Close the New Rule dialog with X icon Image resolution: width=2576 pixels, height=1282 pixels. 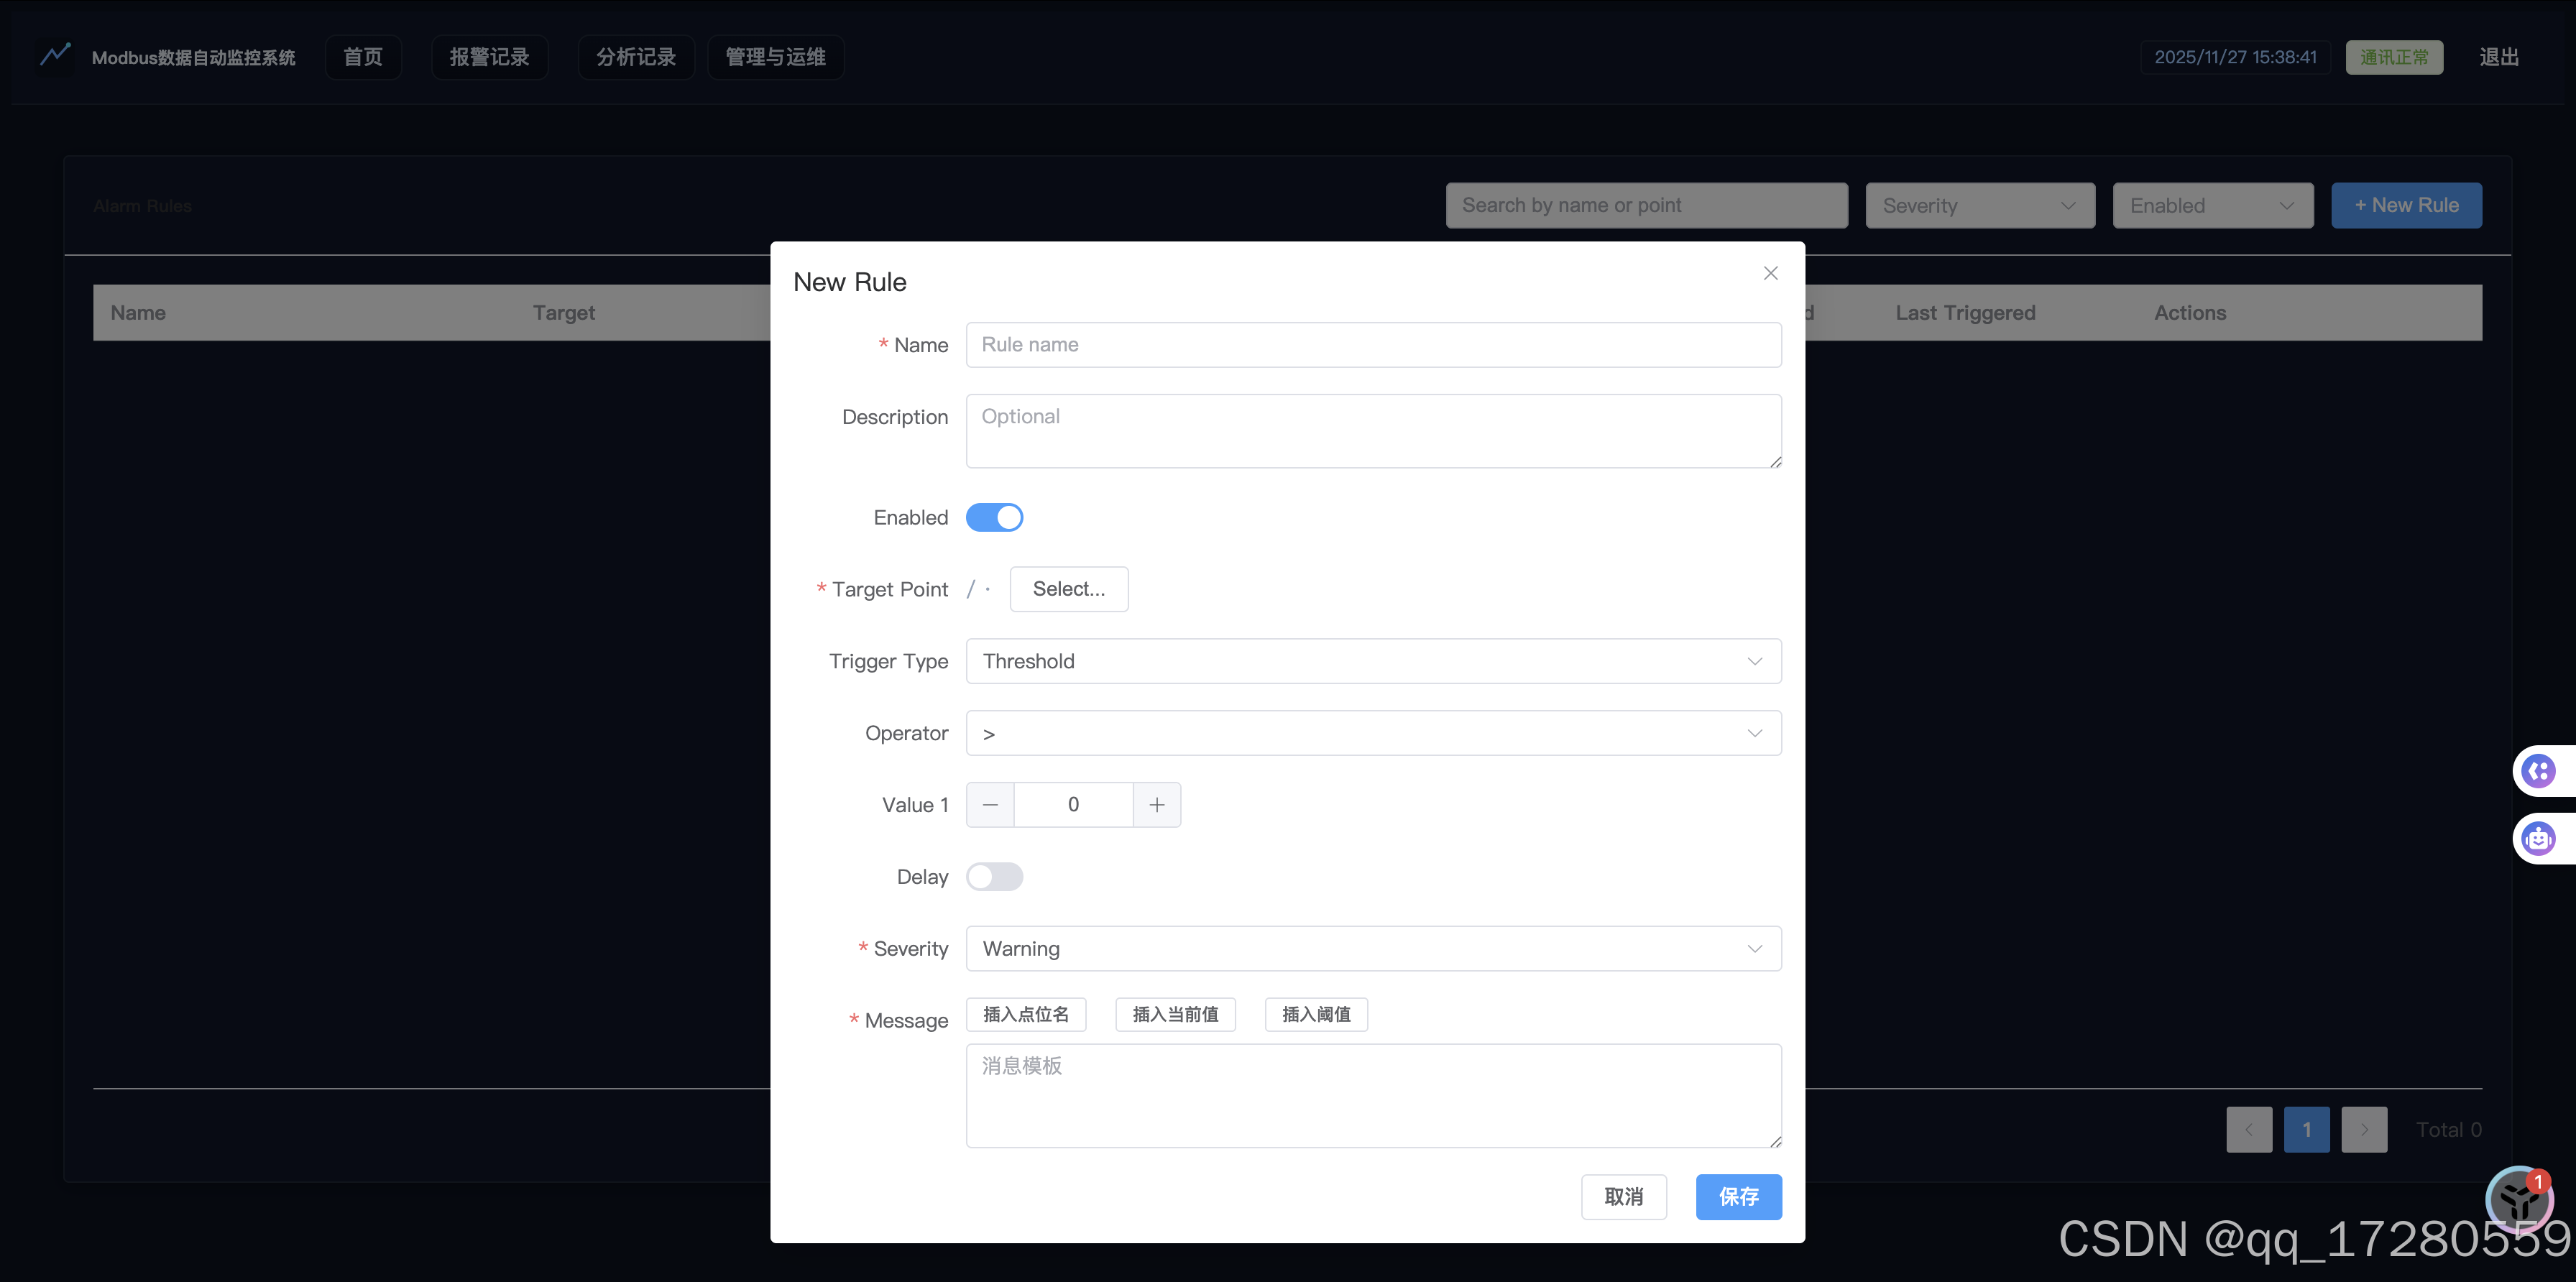point(1770,273)
